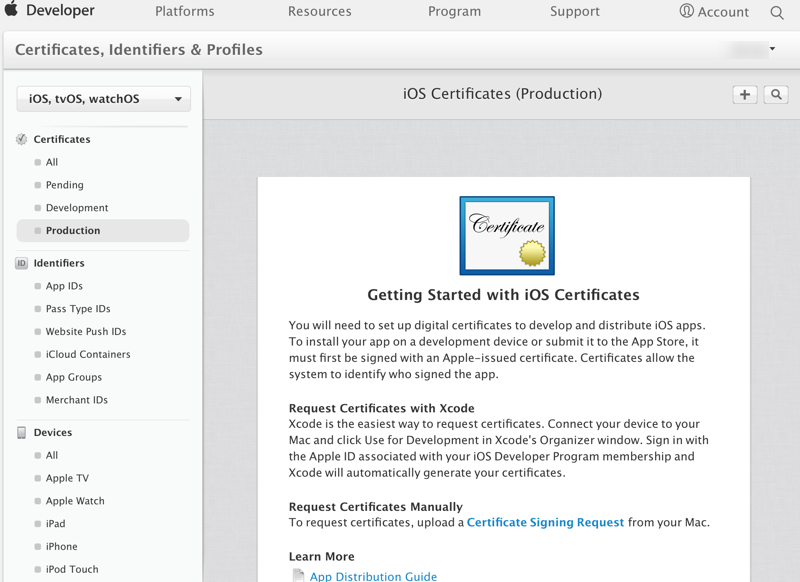Click the Certificates section seal icon
The height and width of the screenshot is (582, 800).
click(x=22, y=140)
